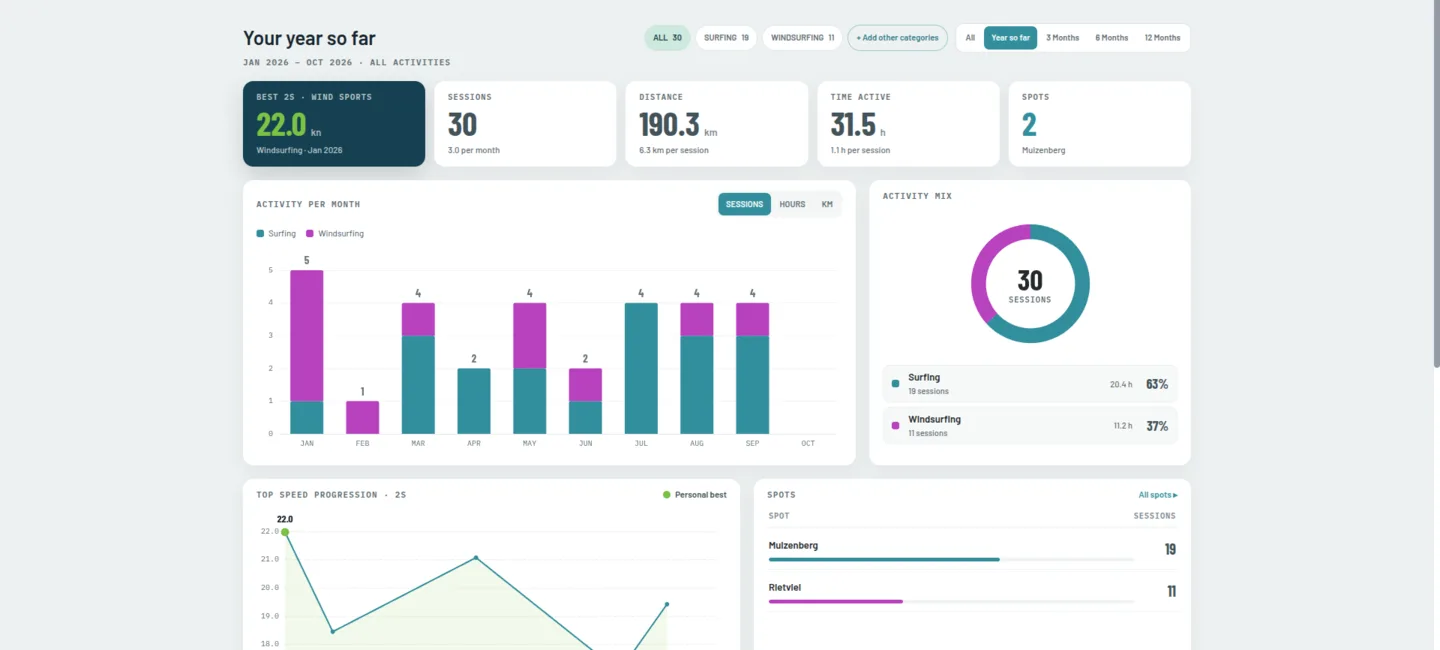This screenshot has width=1440, height=650.
Task: Click the page vertical scrollbar
Action: click(1435, 185)
